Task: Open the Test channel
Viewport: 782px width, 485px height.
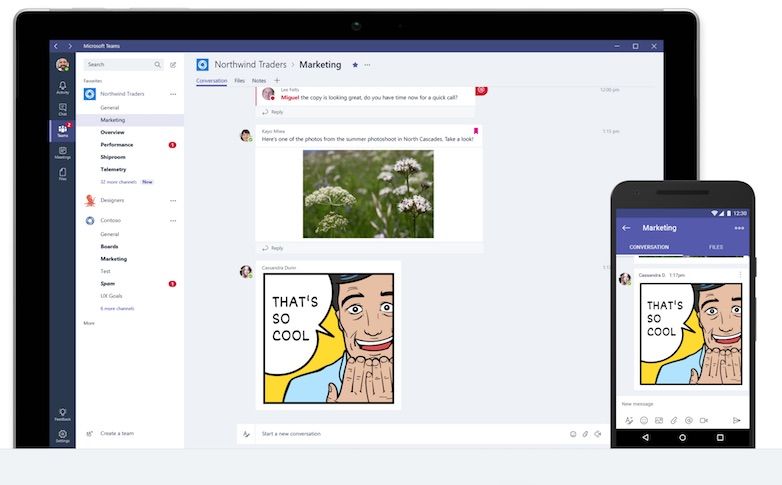Action: [105, 271]
